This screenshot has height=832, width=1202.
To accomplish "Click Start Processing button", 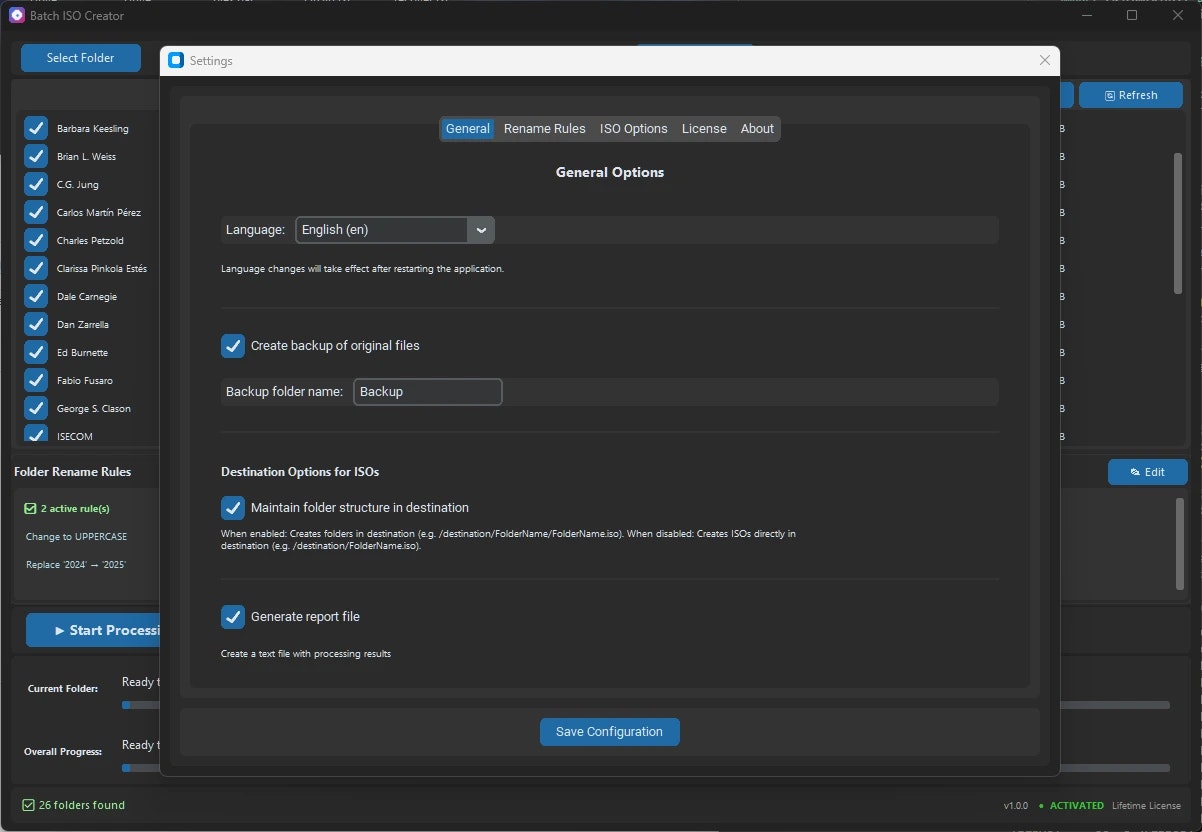I will (x=94, y=630).
